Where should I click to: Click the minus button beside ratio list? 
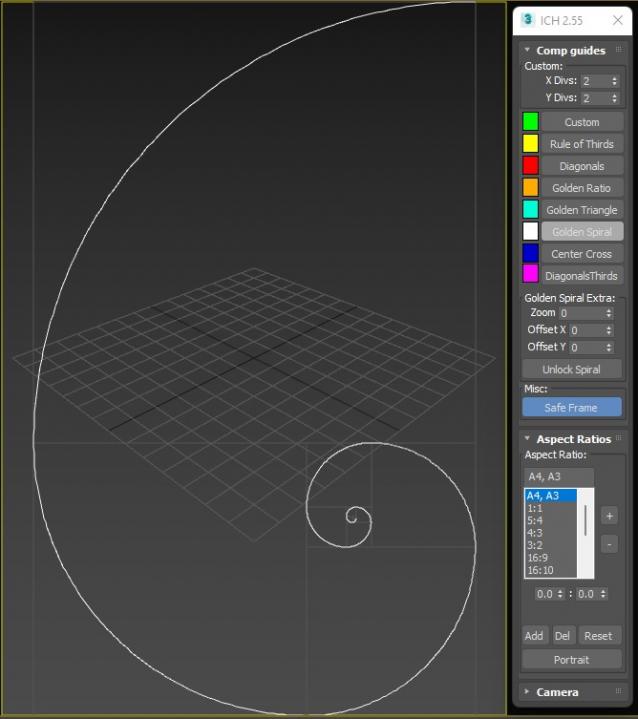click(x=609, y=545)
